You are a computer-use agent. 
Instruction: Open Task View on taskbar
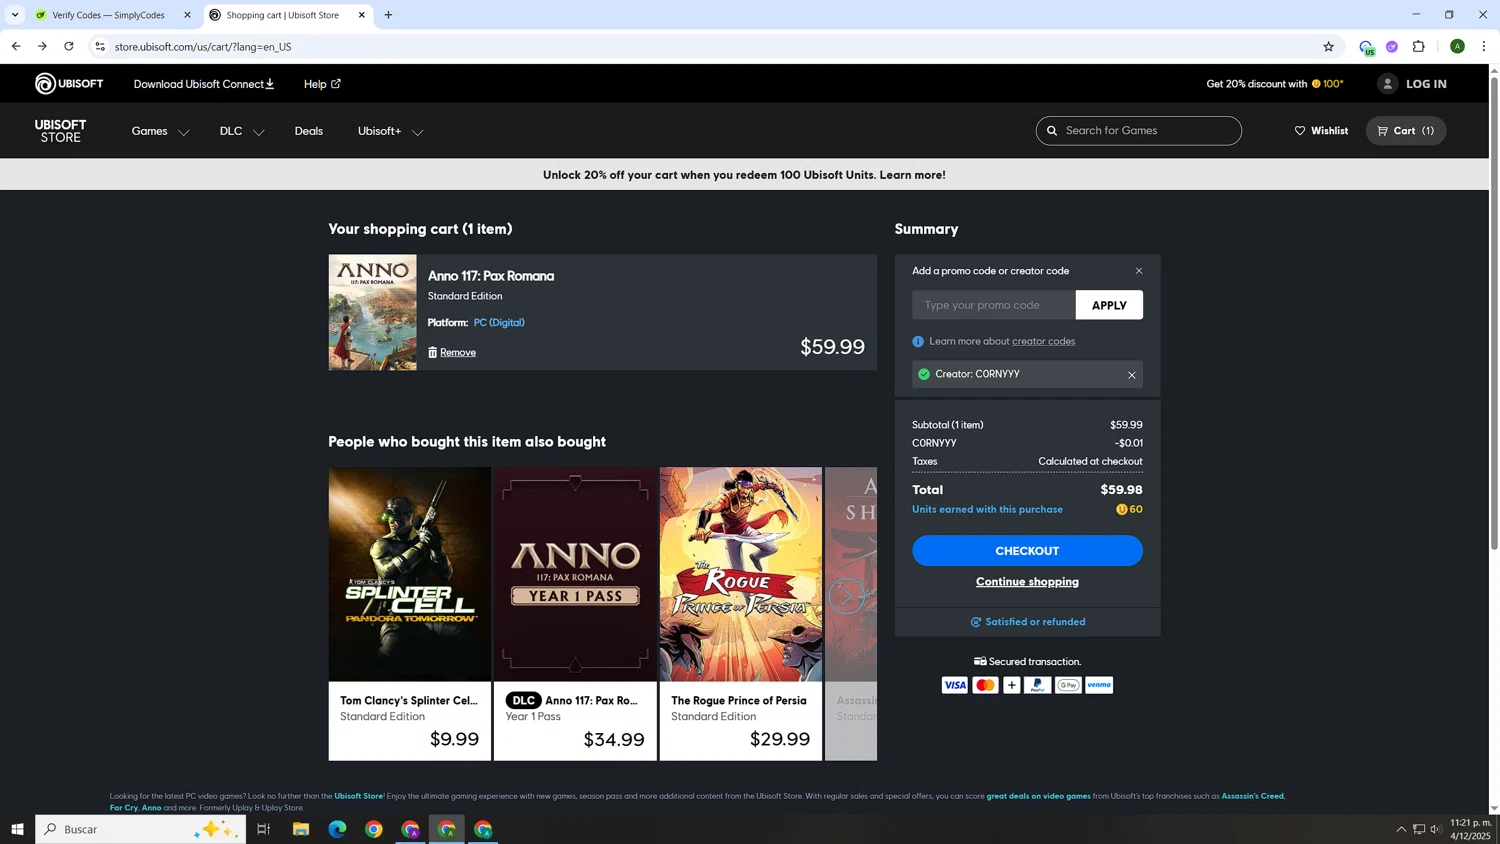pyautogui.click(x=264, y=829)
